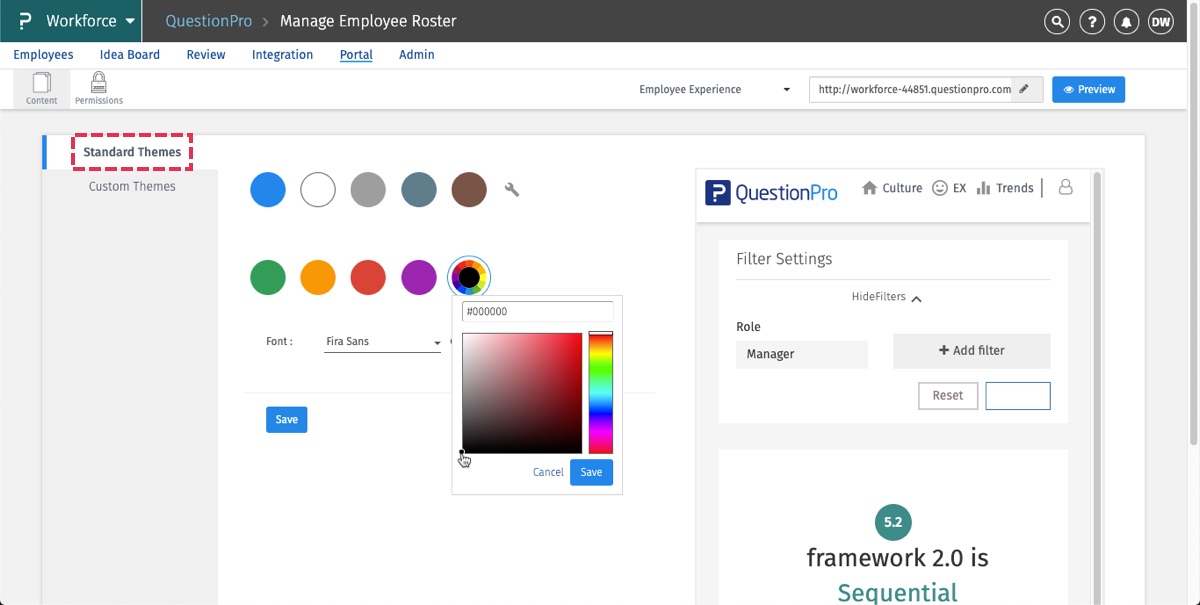Screen dimensions: 1200x605
Task: Click the pencil edit URL icon
Action: click(x=1024, y=89)
